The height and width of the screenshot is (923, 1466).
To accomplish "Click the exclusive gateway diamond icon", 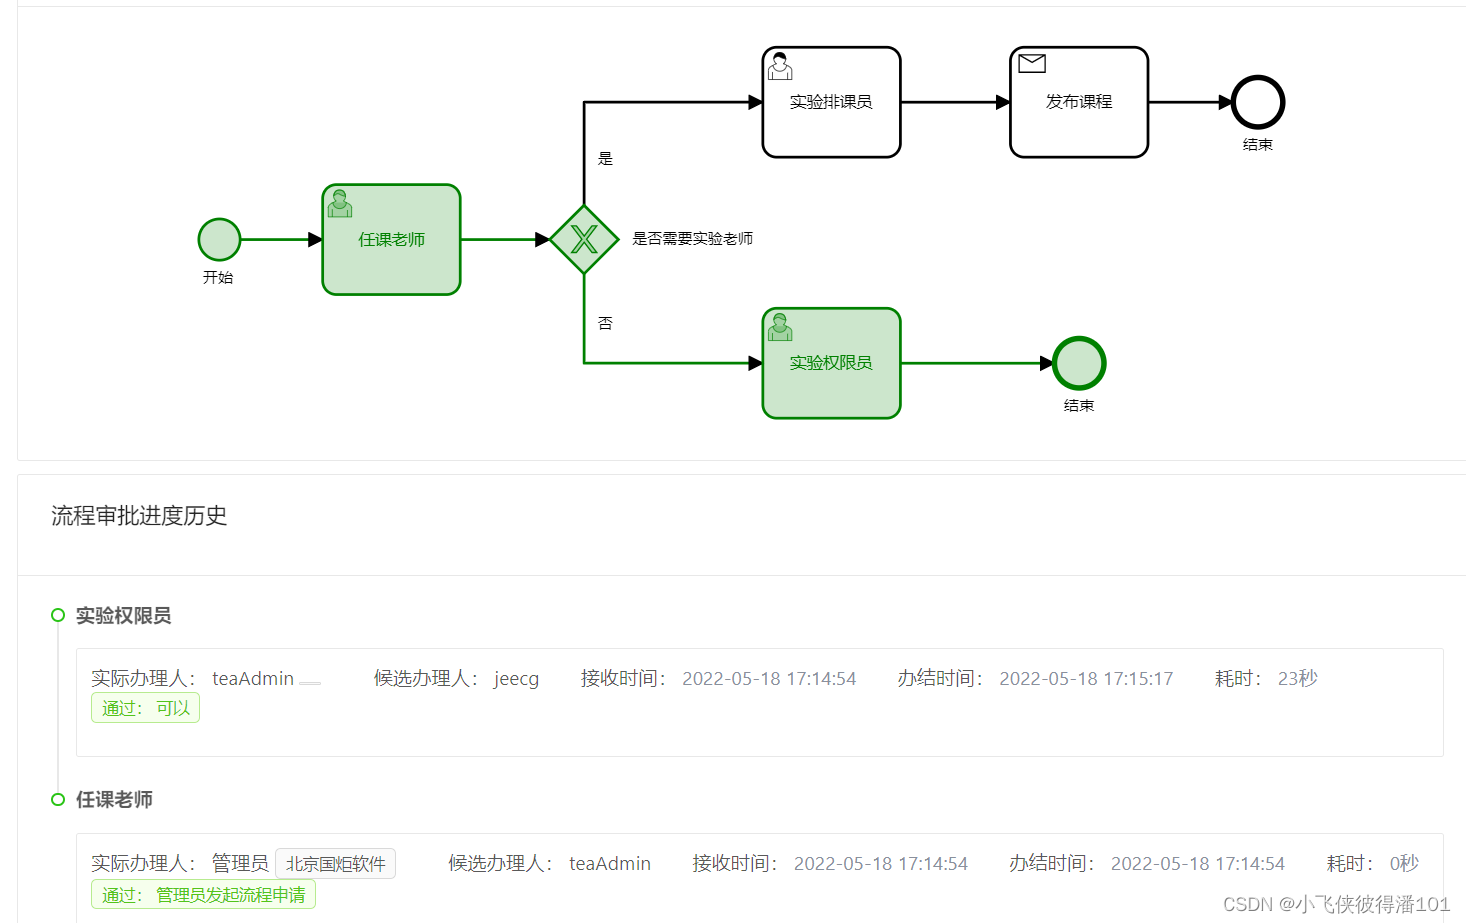I will 584,239.
